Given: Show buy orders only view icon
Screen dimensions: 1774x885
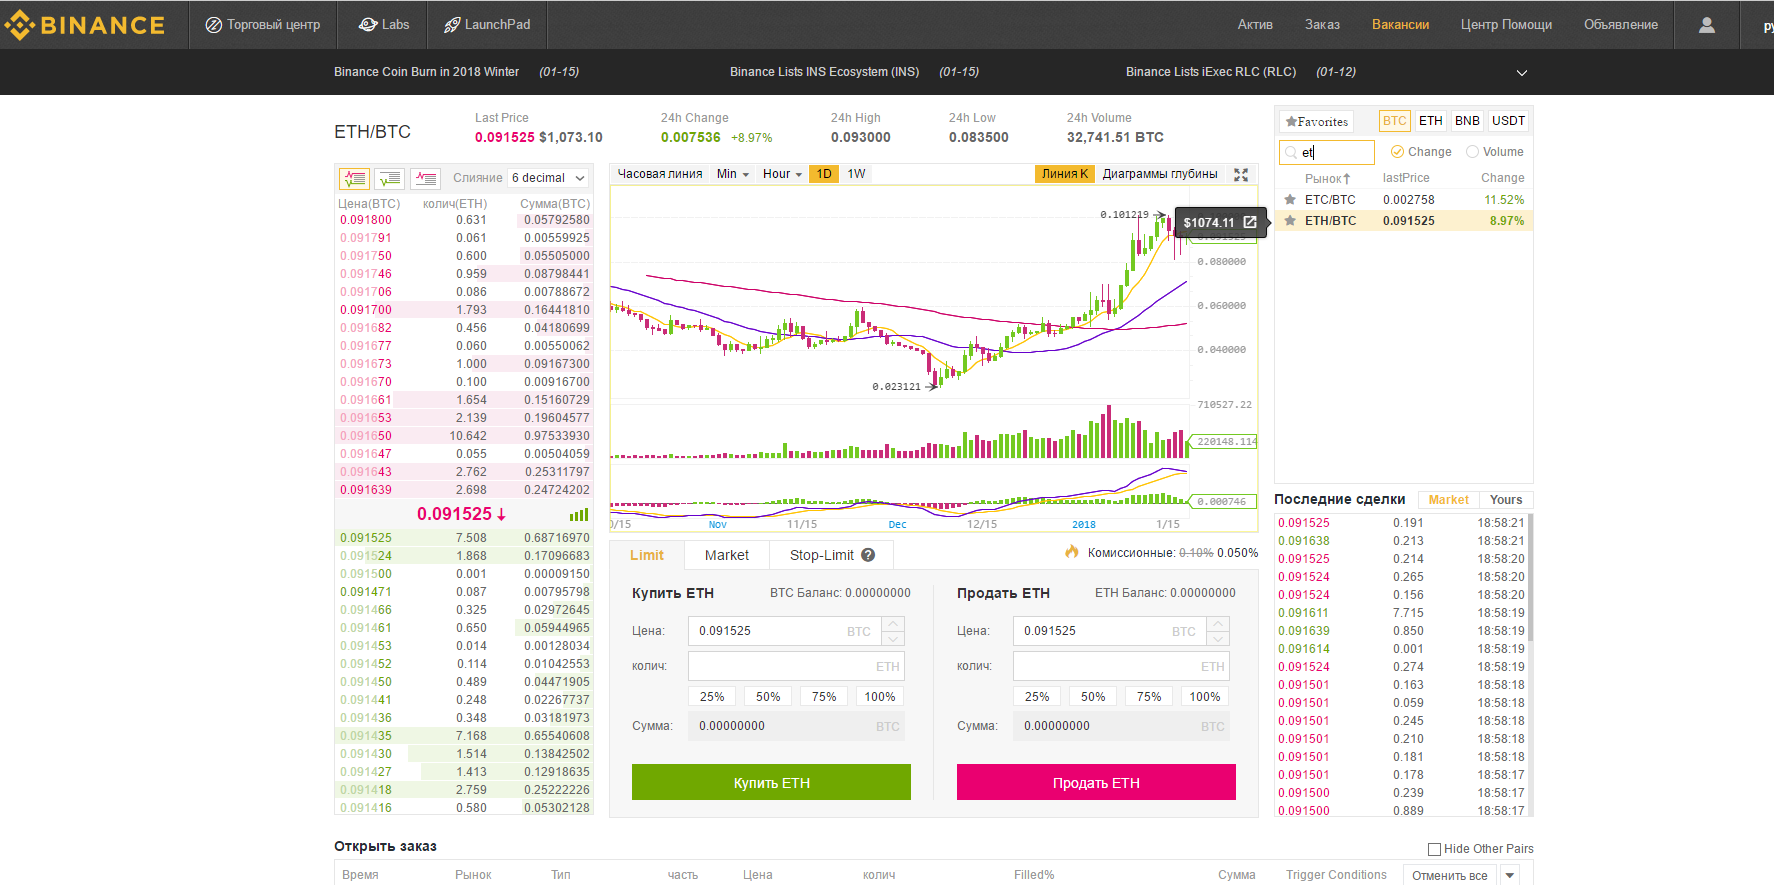Looking at the screenshot, I should 390,178.
